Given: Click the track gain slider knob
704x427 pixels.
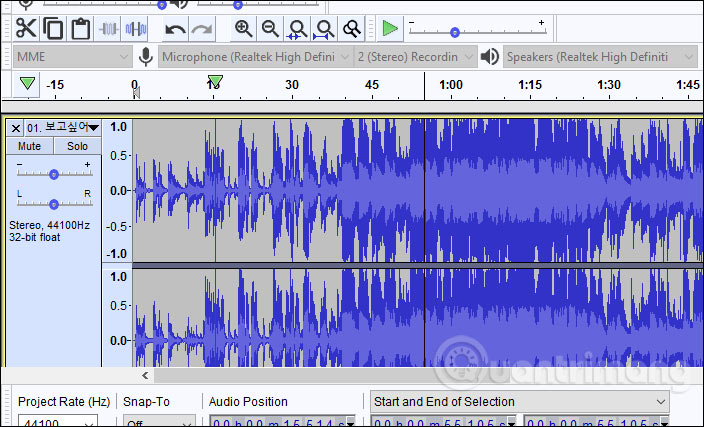Looking at the screenshot, I should (54, 173).
